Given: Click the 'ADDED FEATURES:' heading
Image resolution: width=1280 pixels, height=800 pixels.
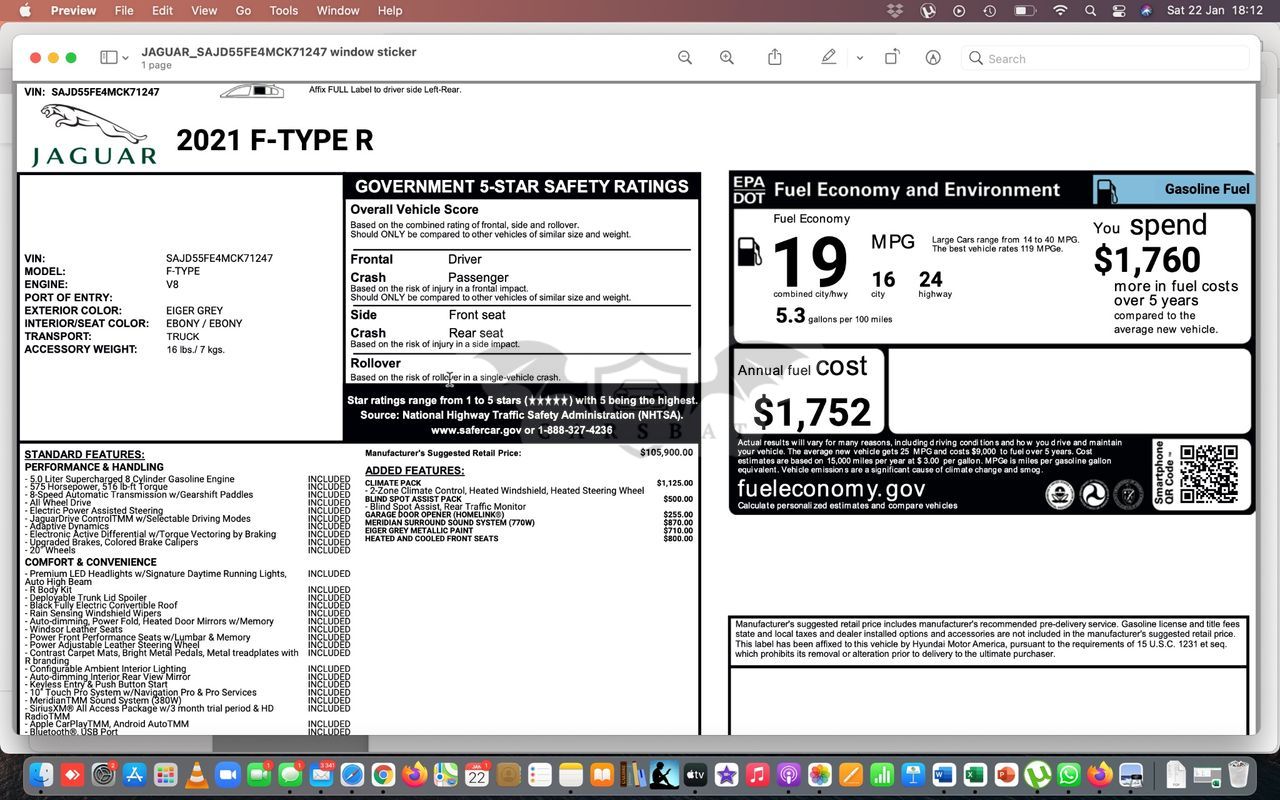Looking at the screenshot, I should (414, 471).
